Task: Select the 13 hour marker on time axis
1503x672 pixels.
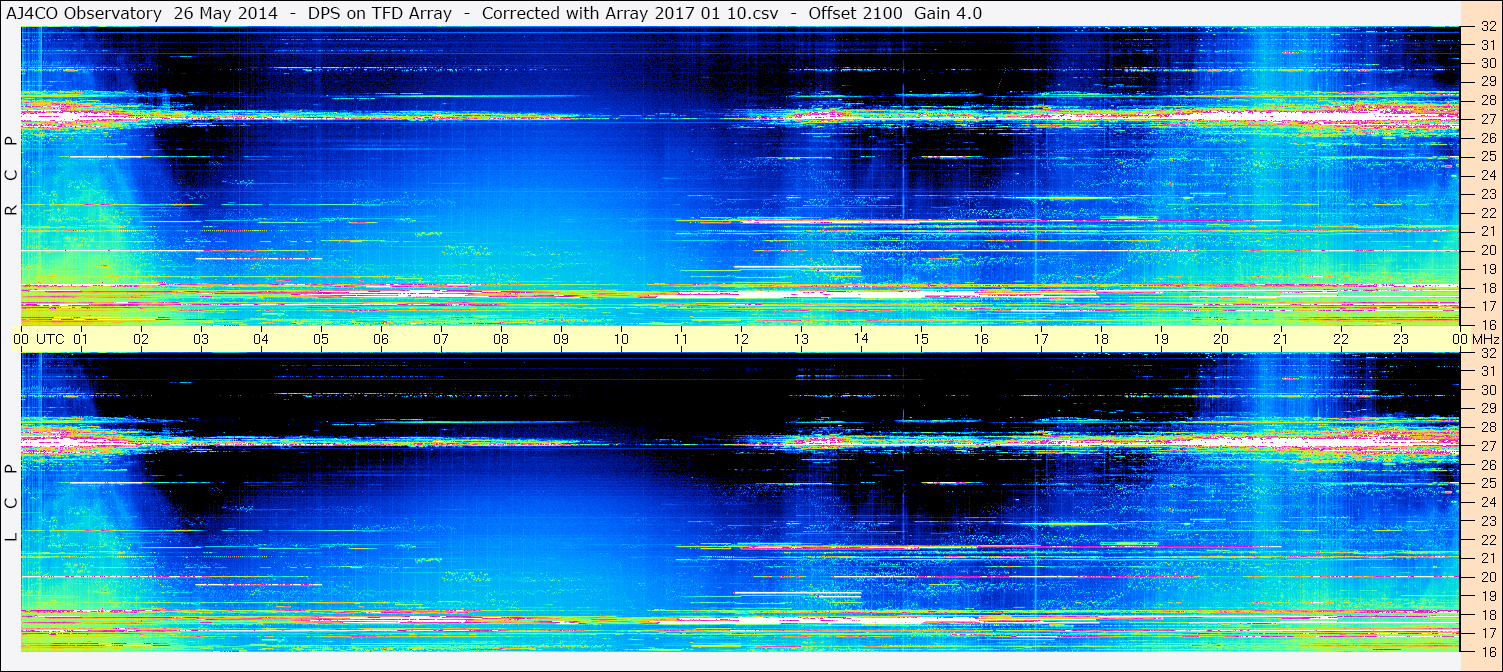Action: tap(801, 339)
